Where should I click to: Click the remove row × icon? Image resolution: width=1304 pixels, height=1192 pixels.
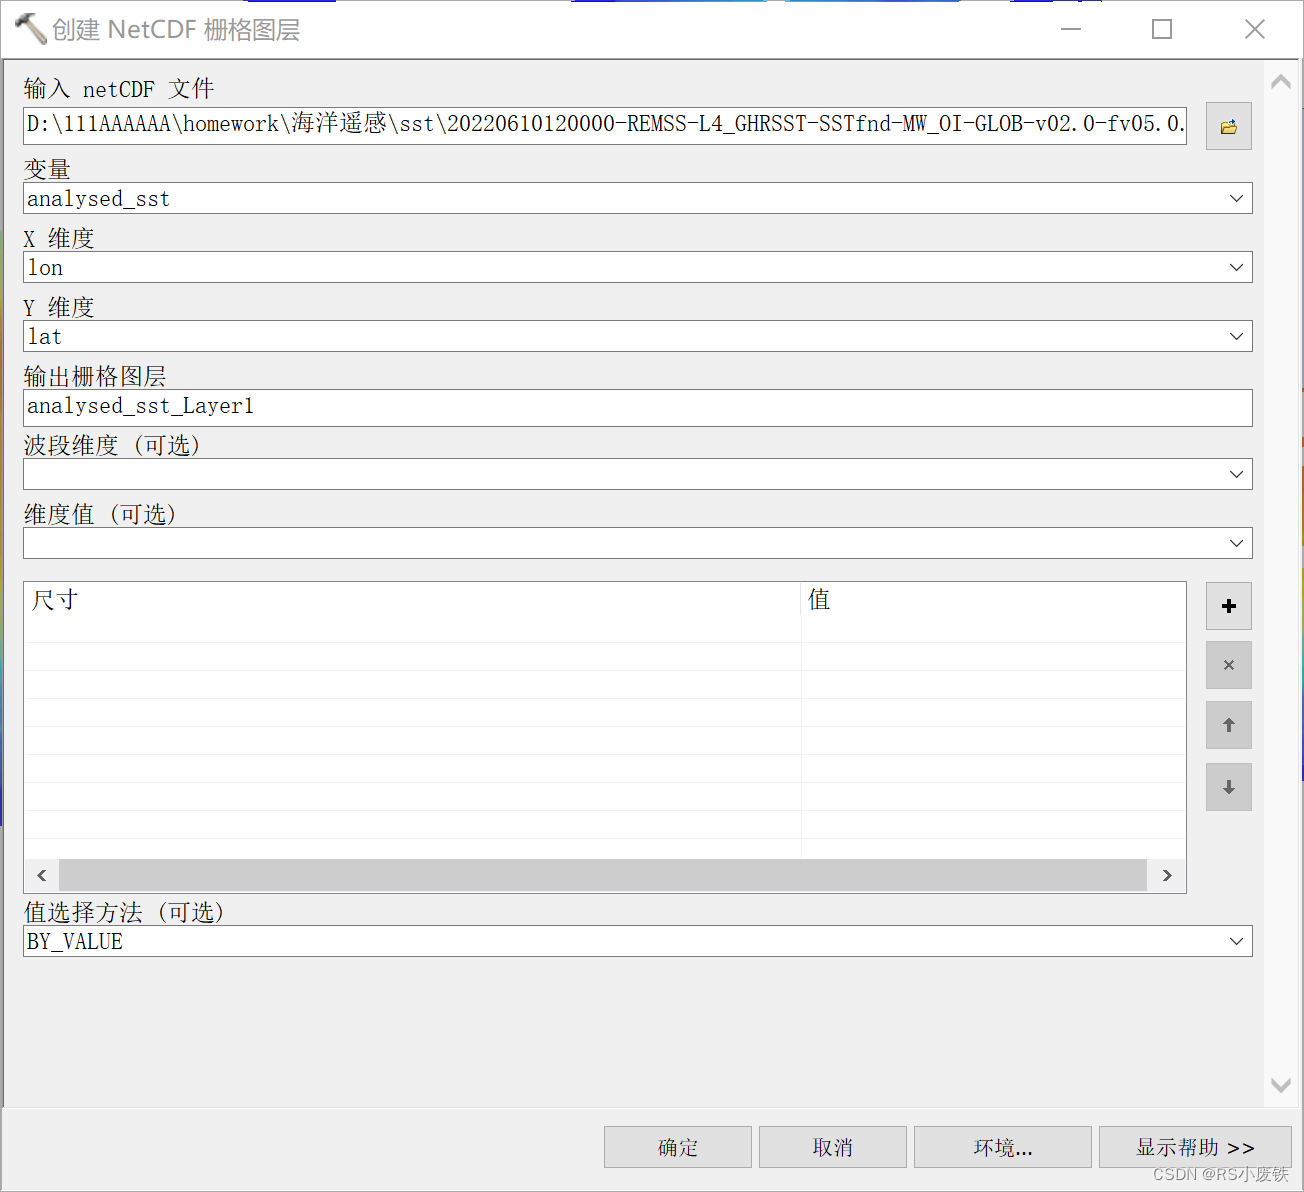1228,665
